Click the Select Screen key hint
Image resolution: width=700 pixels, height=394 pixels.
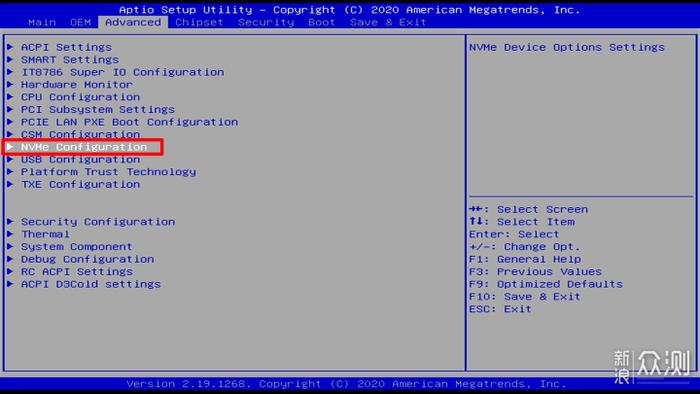pos(529,209)
